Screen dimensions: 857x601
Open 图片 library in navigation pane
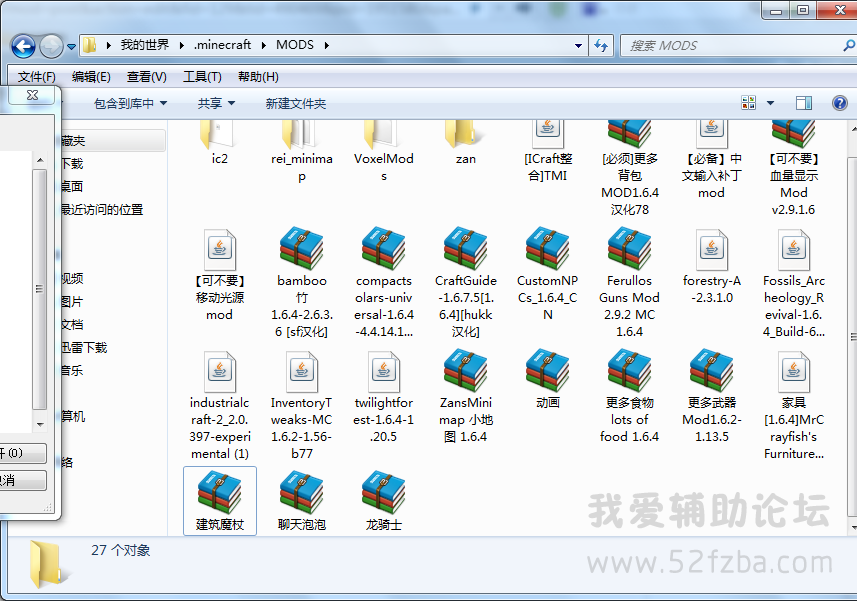click(71, 302)
